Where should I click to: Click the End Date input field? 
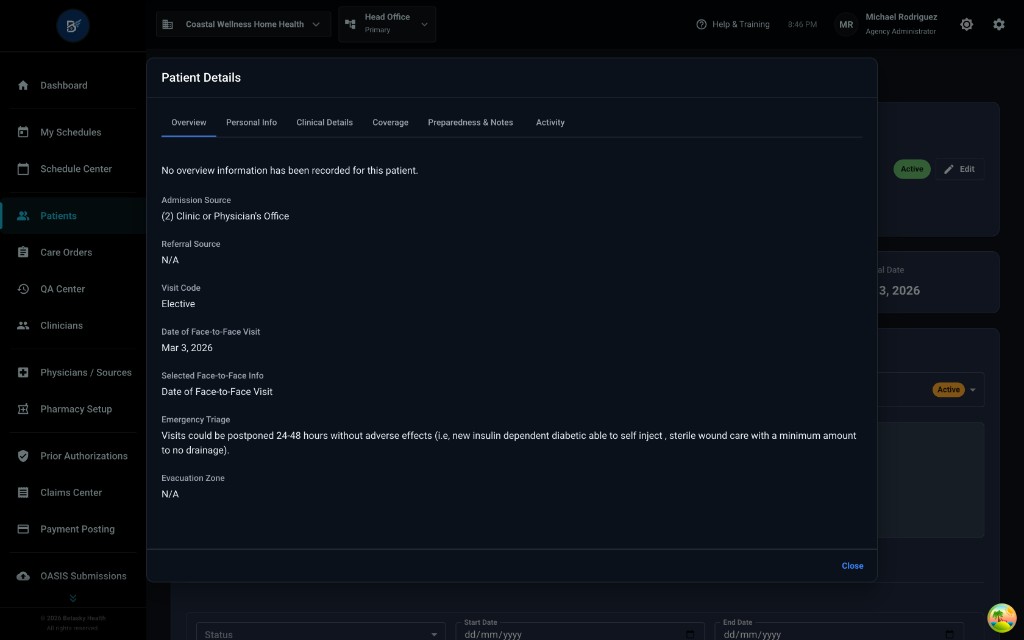click(839, 633)
